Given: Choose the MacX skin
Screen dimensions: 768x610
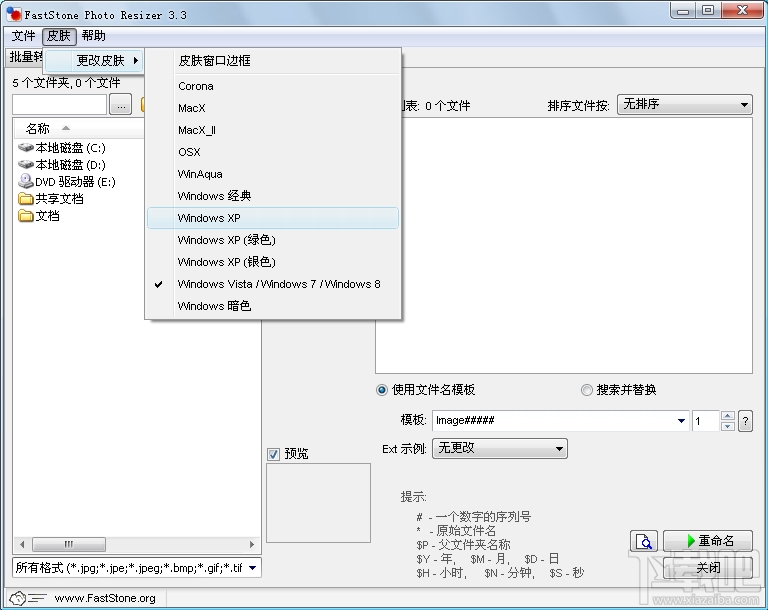Looking at the screenshot, I should [x=273, y=108].
